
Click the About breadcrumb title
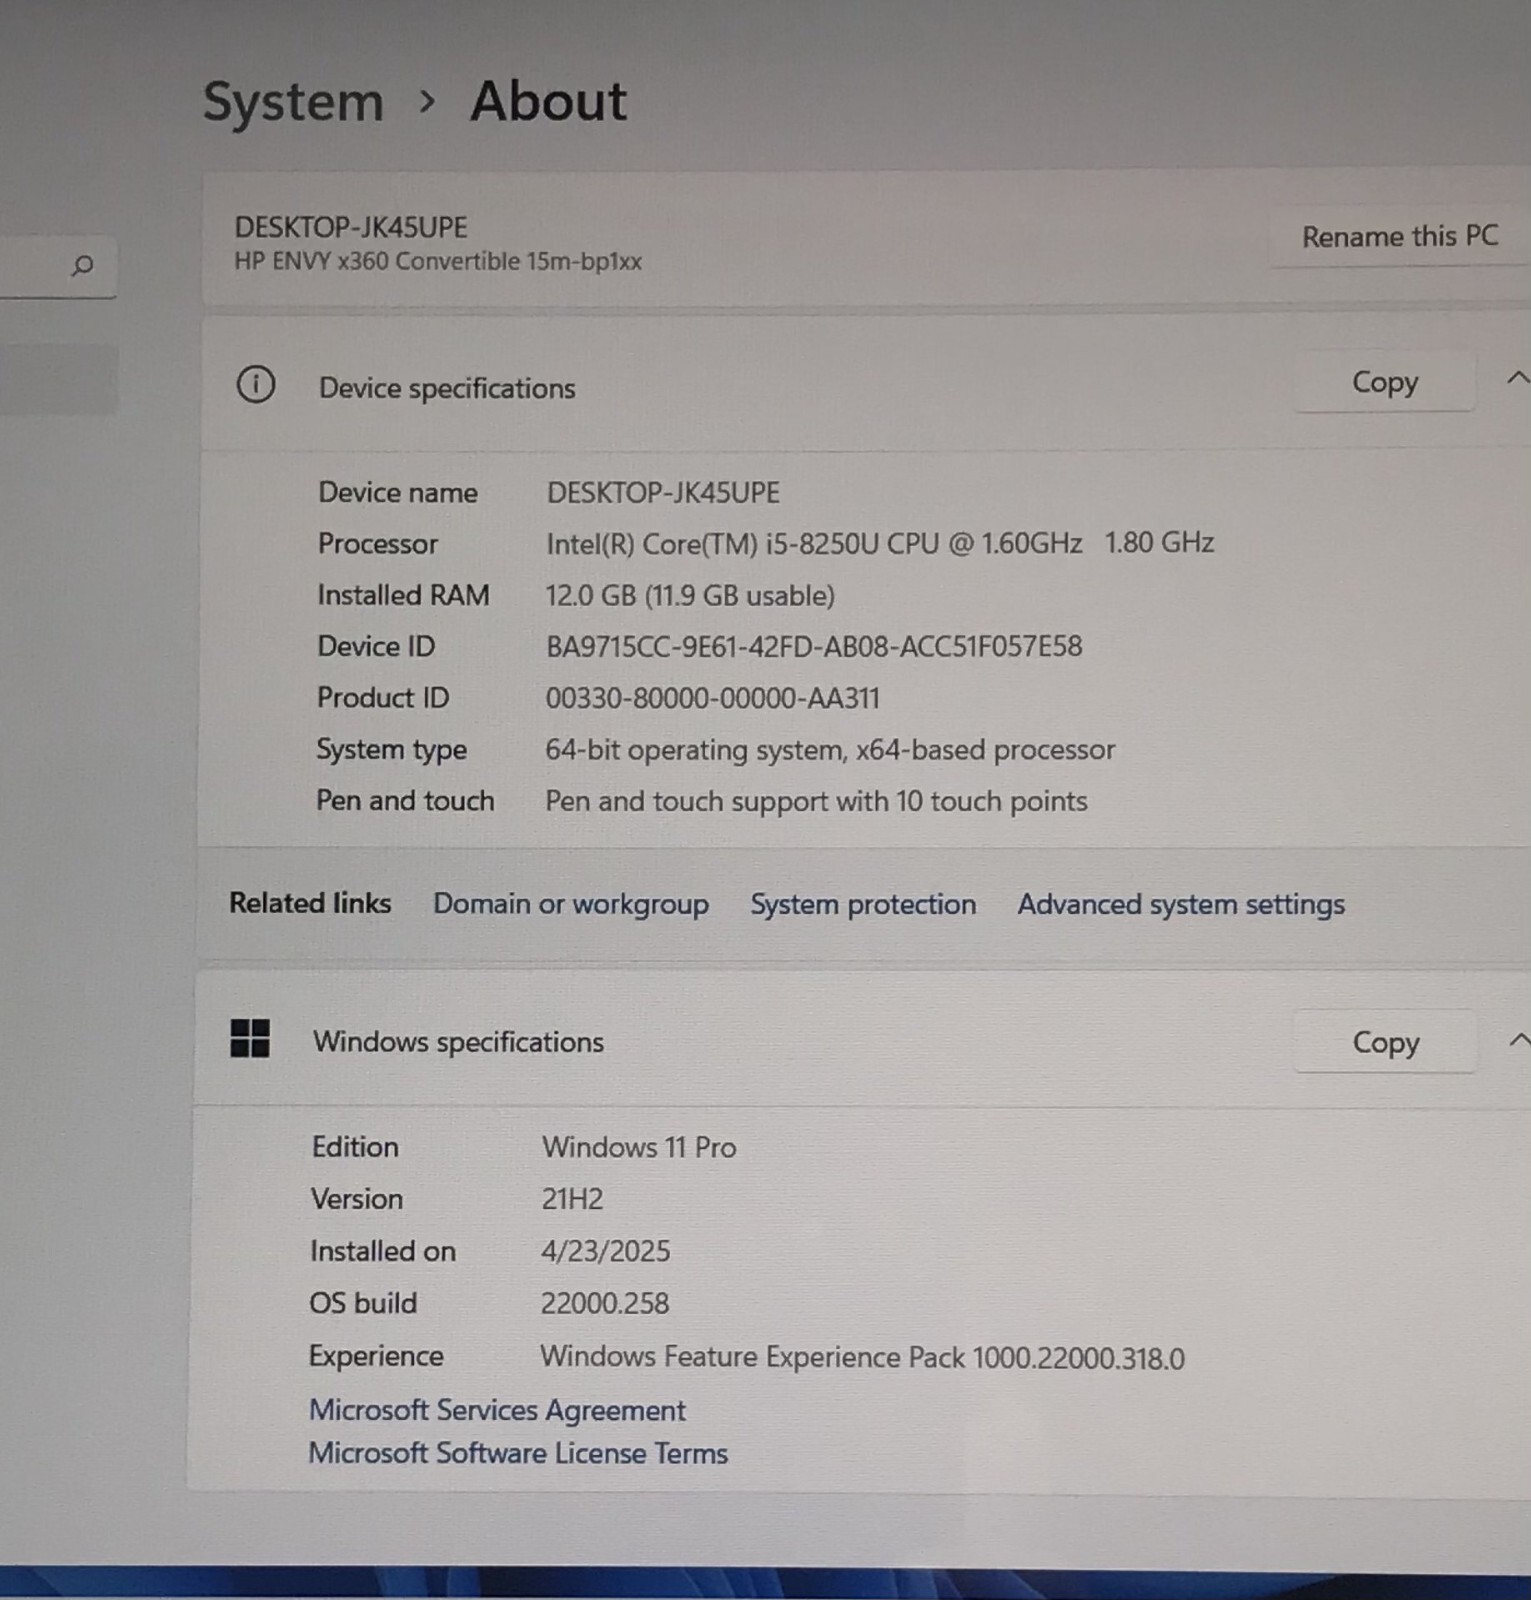click(x=548, y=101)
